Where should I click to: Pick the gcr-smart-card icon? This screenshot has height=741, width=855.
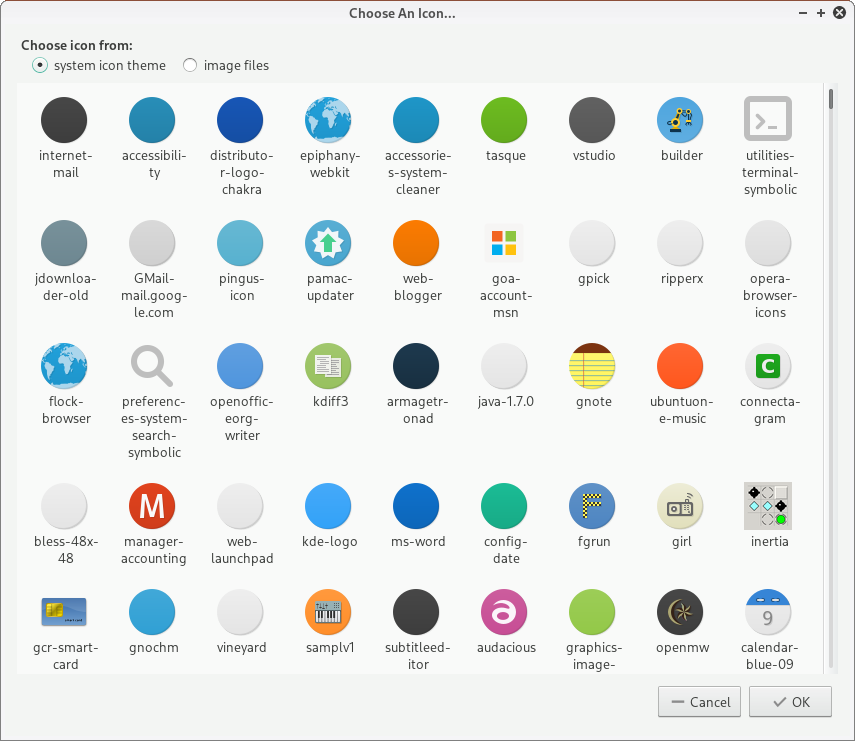point(64,612)
